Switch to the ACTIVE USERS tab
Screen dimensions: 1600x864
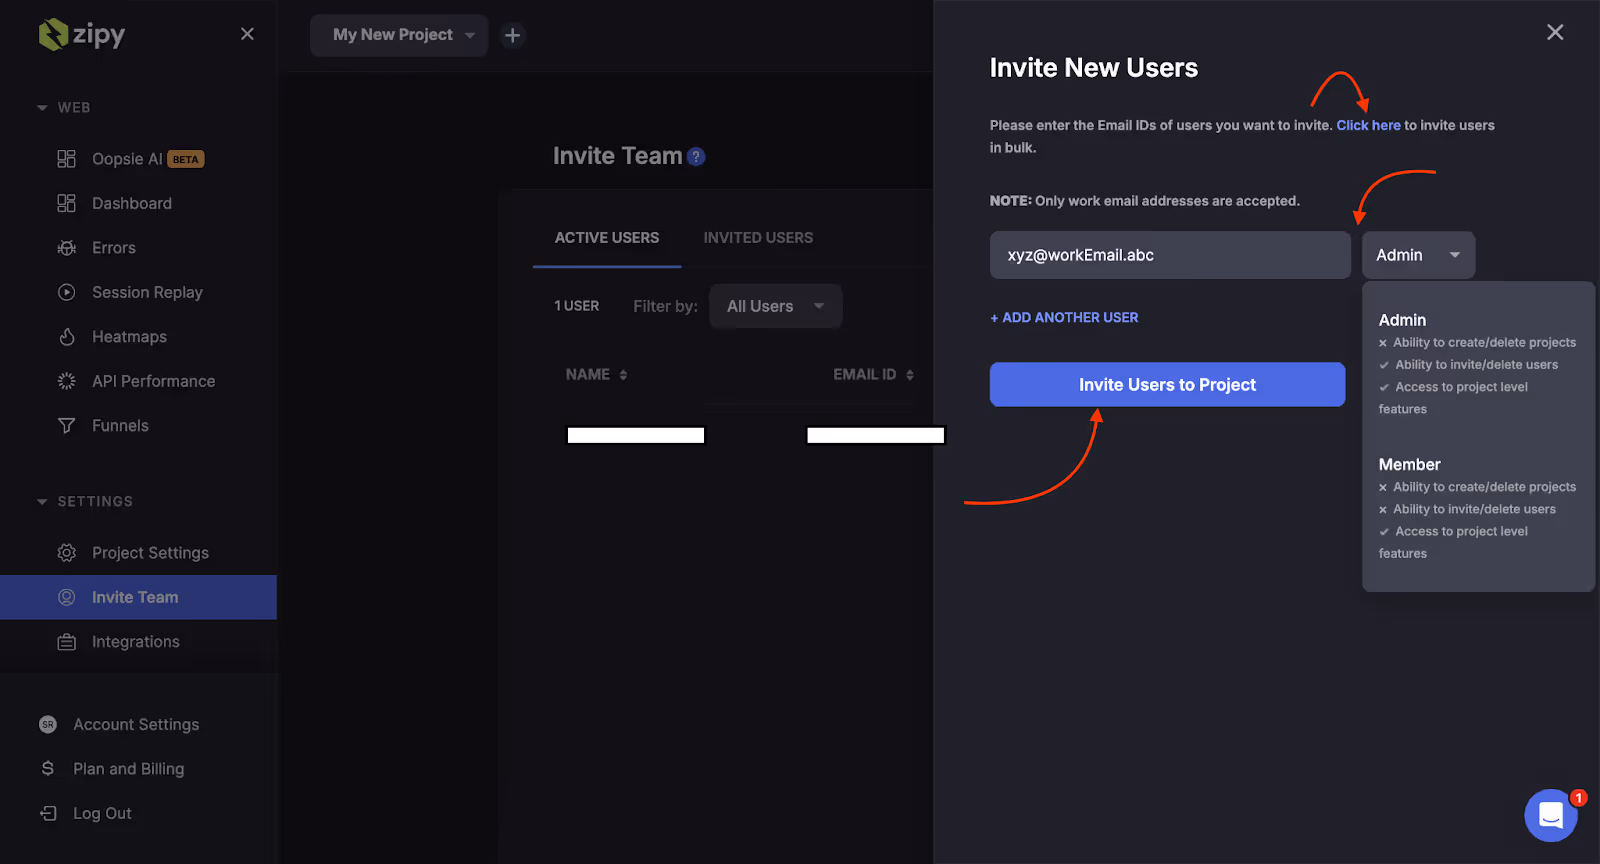click(607, 238)
